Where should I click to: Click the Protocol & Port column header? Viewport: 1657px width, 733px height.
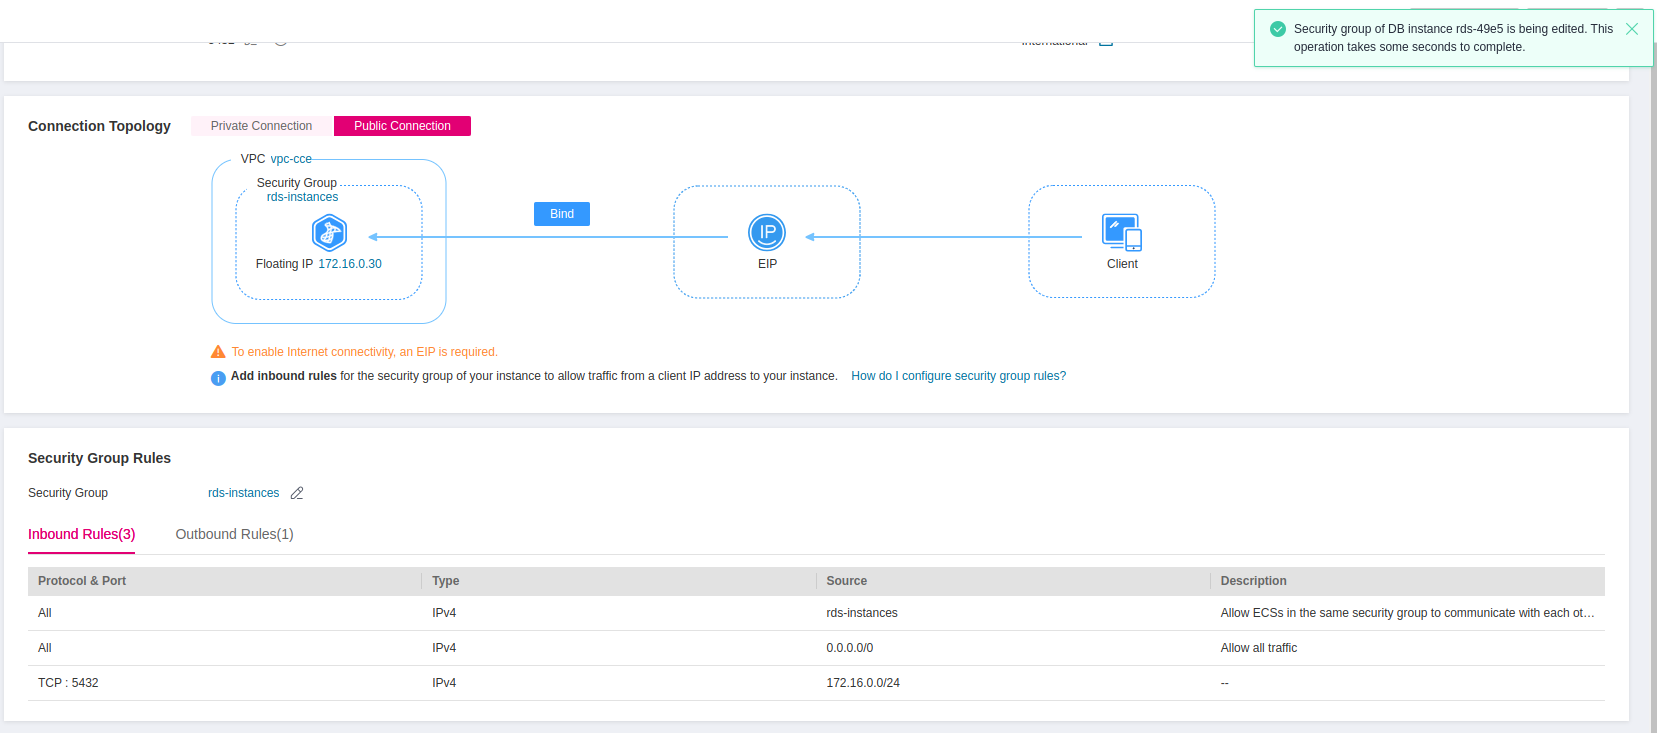[x=82, y=581]
